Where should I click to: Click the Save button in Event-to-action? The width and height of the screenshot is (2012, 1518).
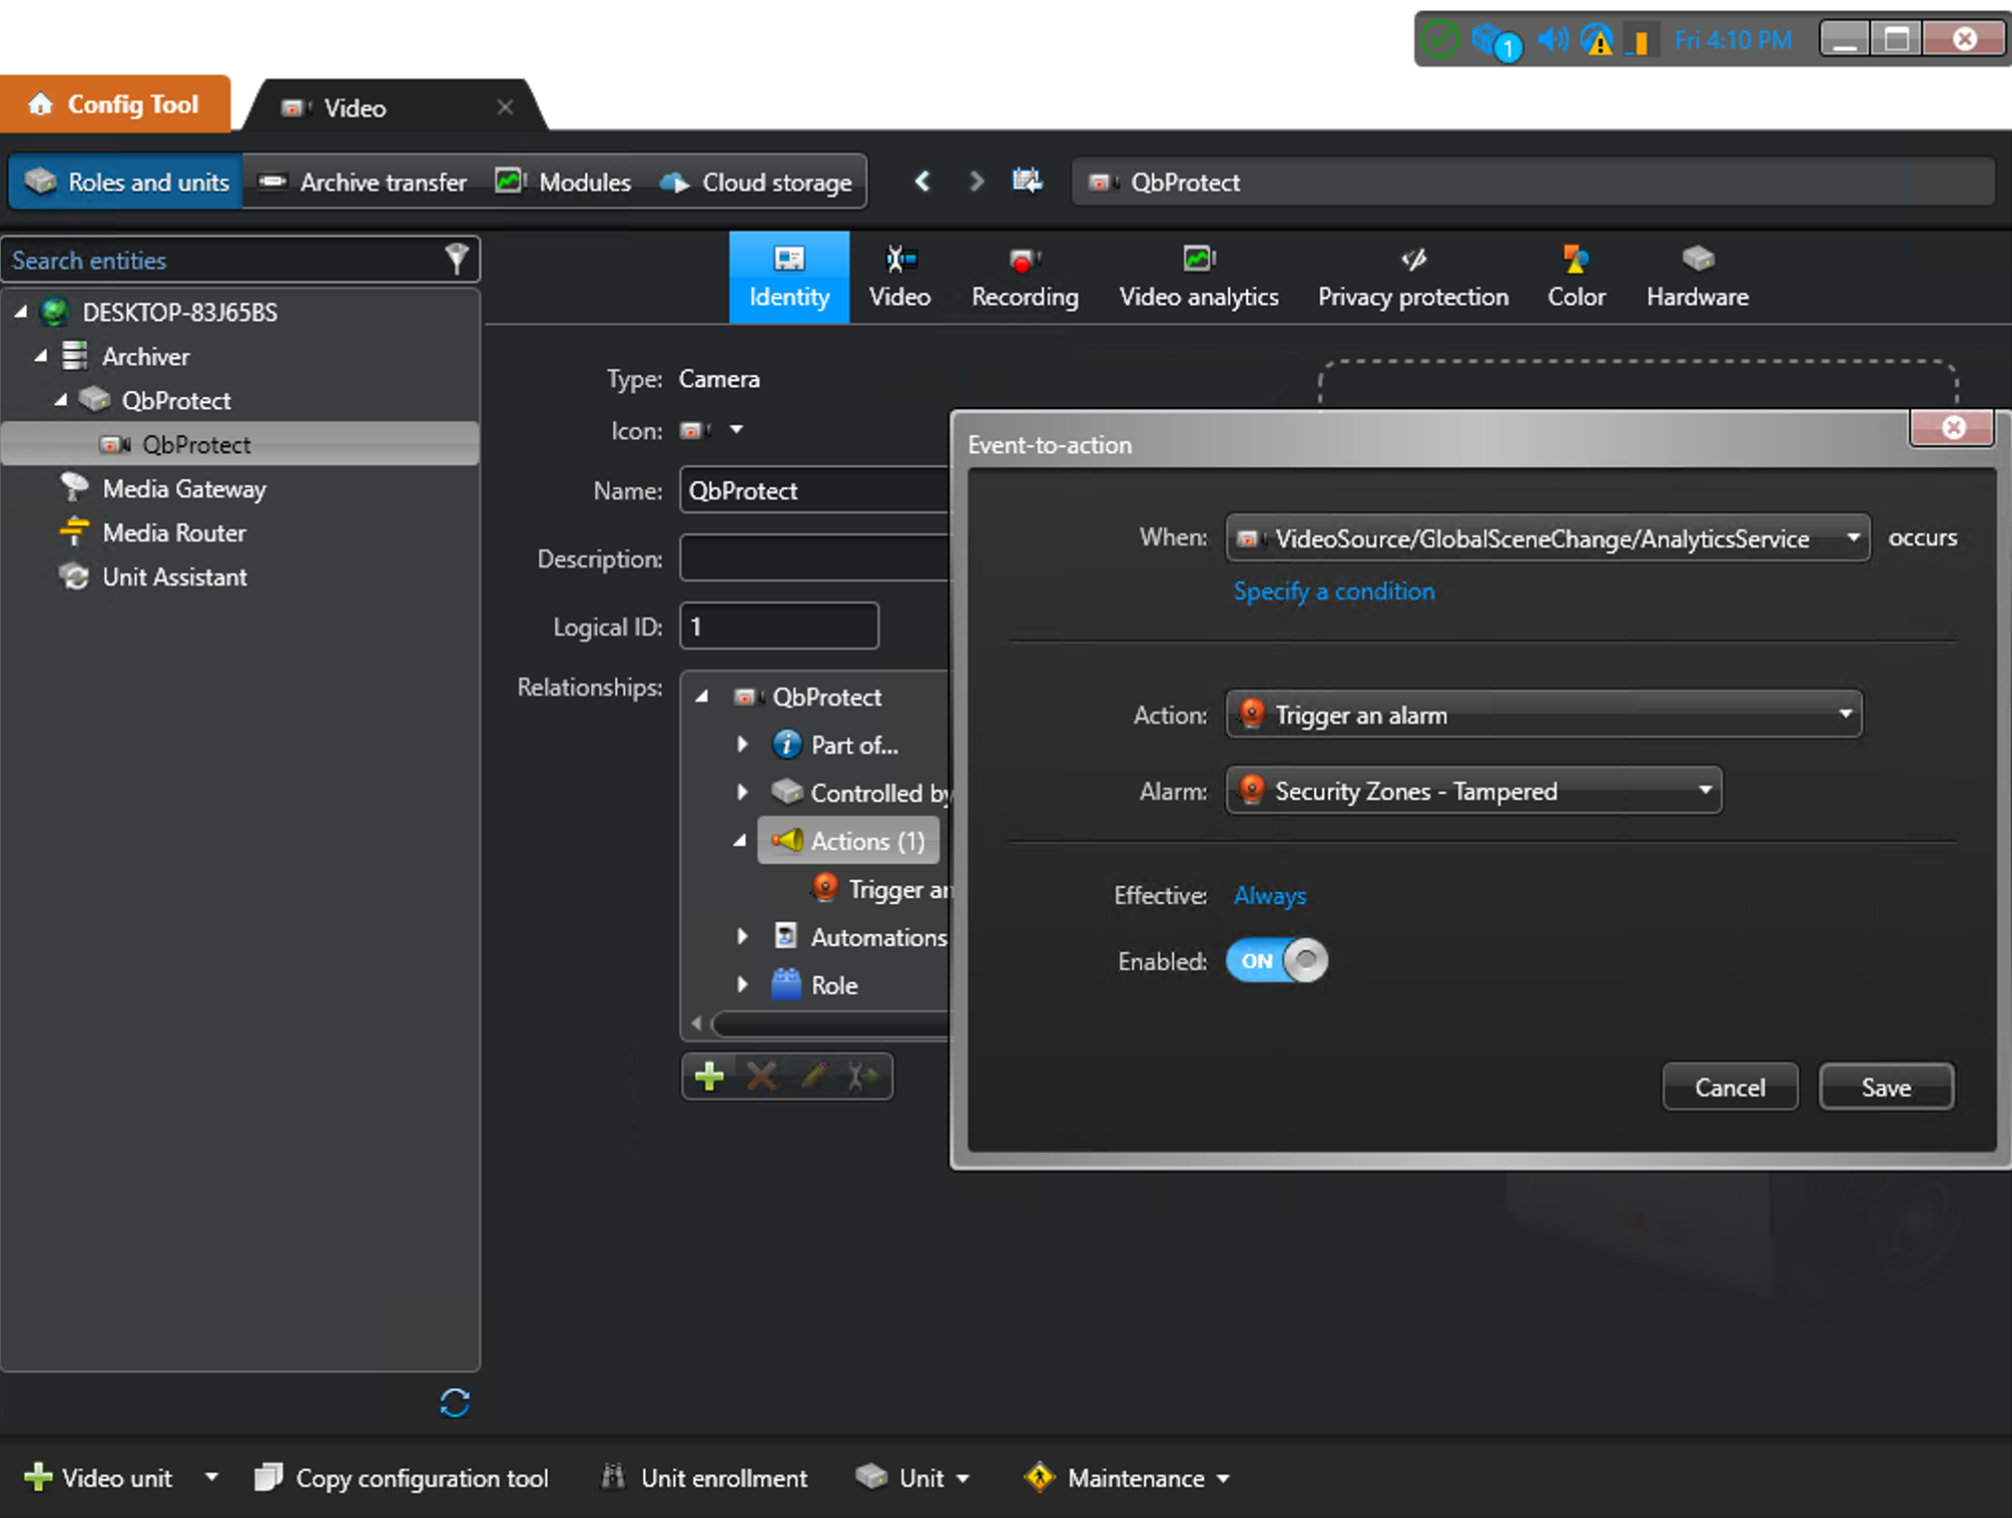point(1886,1087)
